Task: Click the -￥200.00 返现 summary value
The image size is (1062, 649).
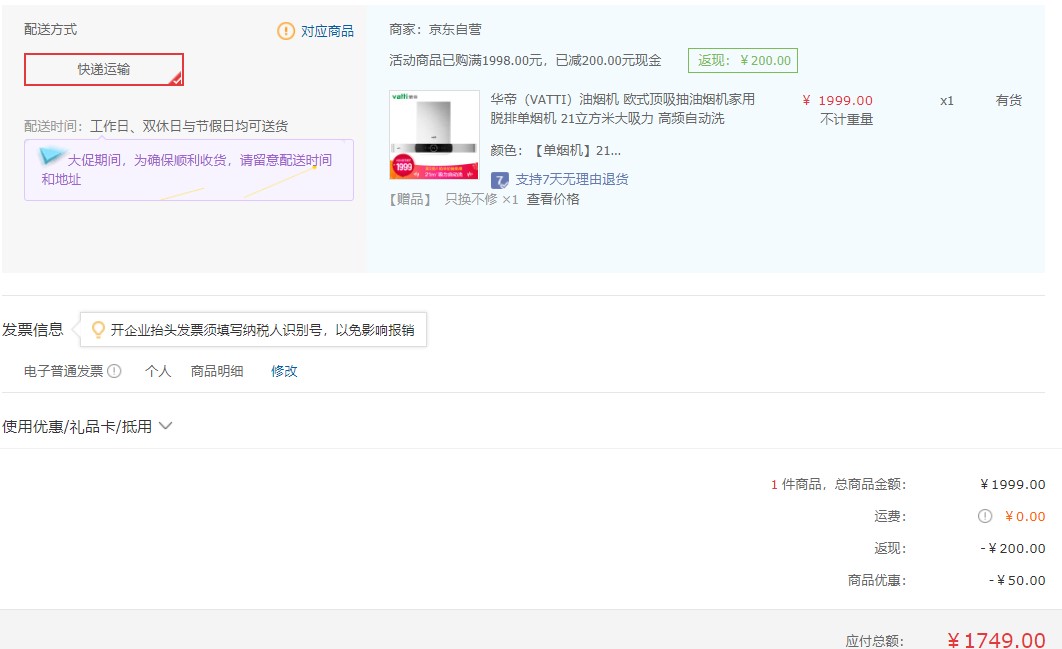Action: [1013, 549]
